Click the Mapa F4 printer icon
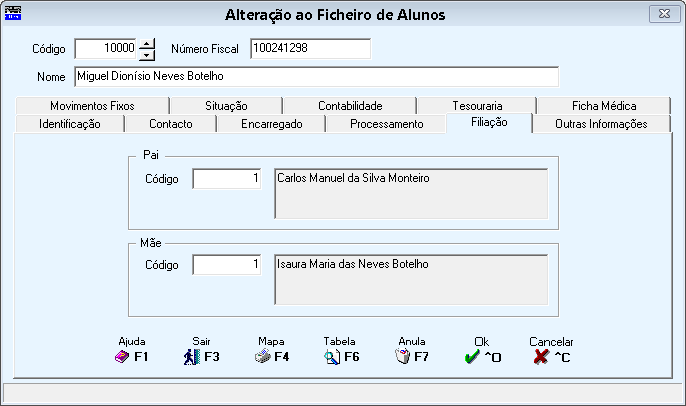Screen dimensions: 686x406 [262, 356]
